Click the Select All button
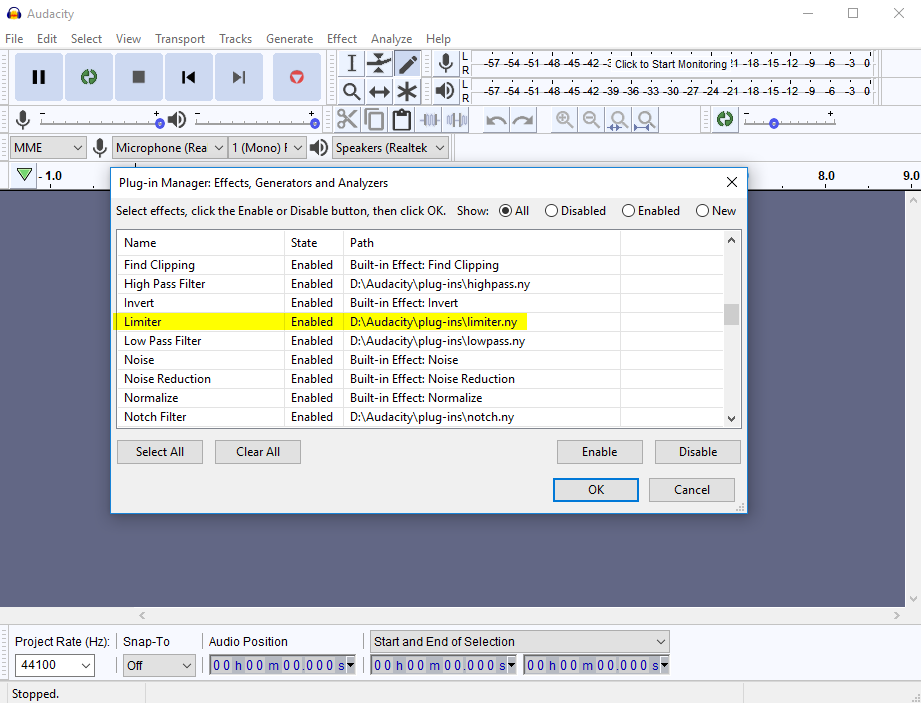 pos(160,452)
